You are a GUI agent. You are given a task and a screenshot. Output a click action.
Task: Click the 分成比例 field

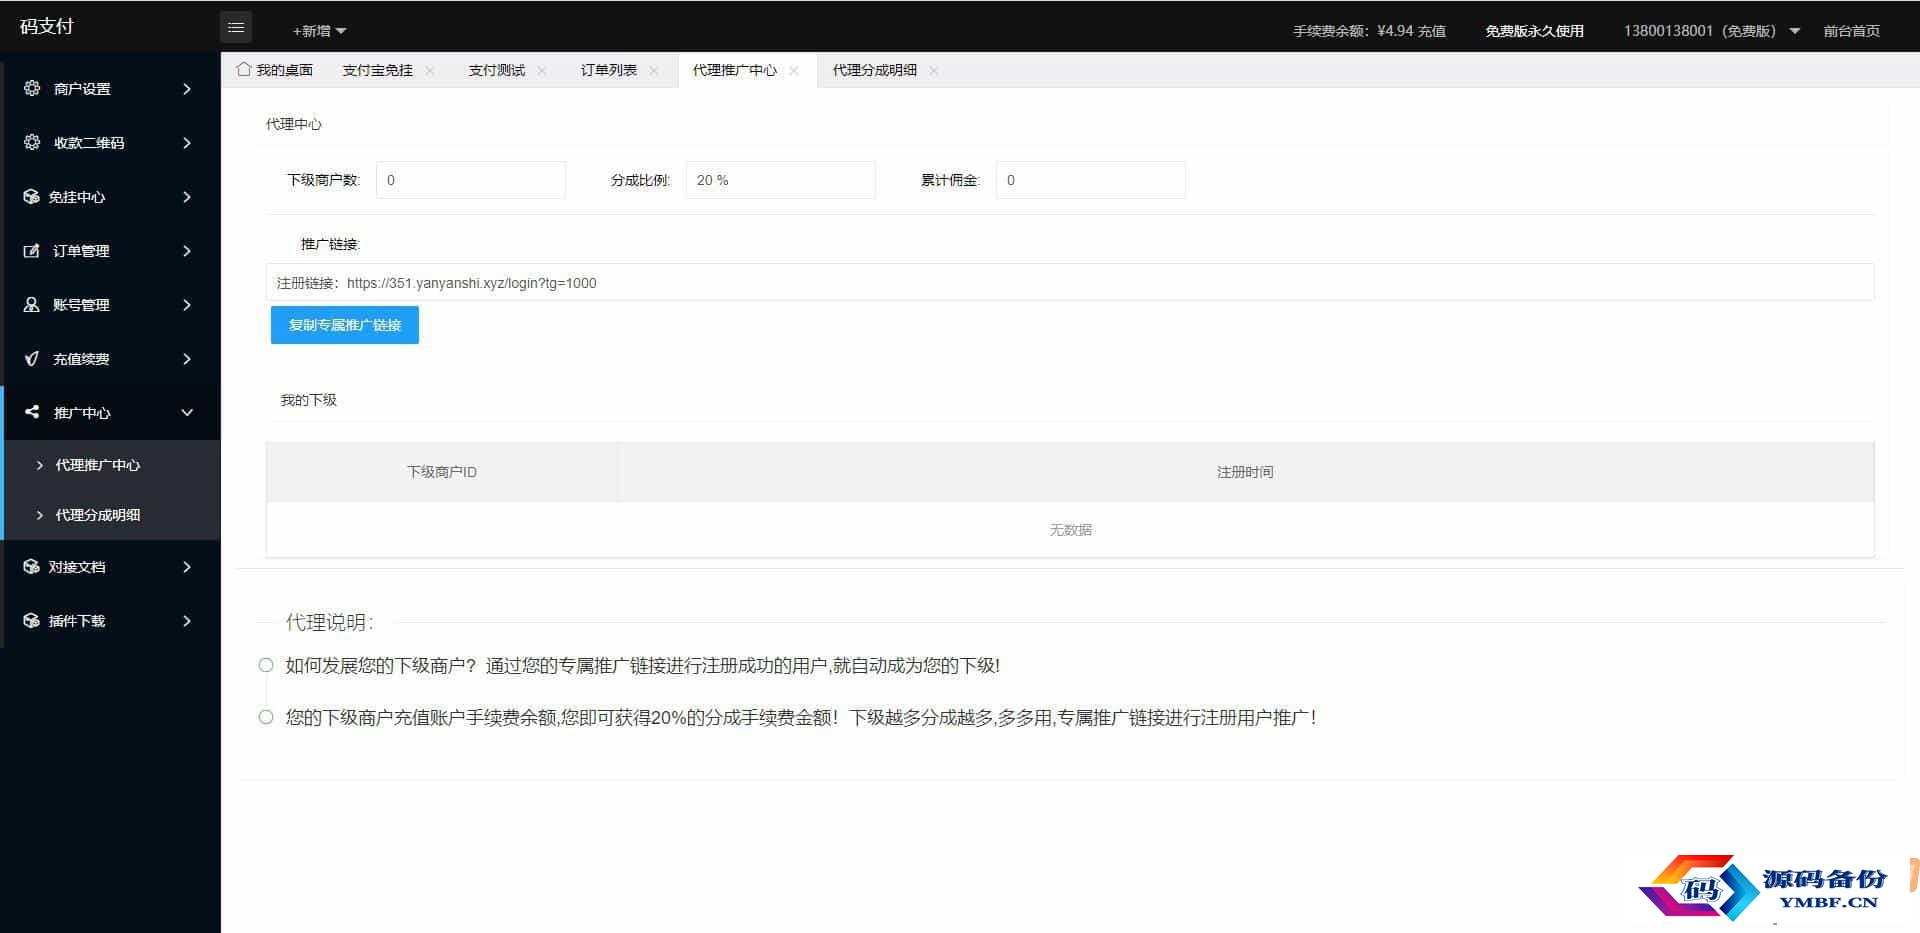tap(781, 180)
